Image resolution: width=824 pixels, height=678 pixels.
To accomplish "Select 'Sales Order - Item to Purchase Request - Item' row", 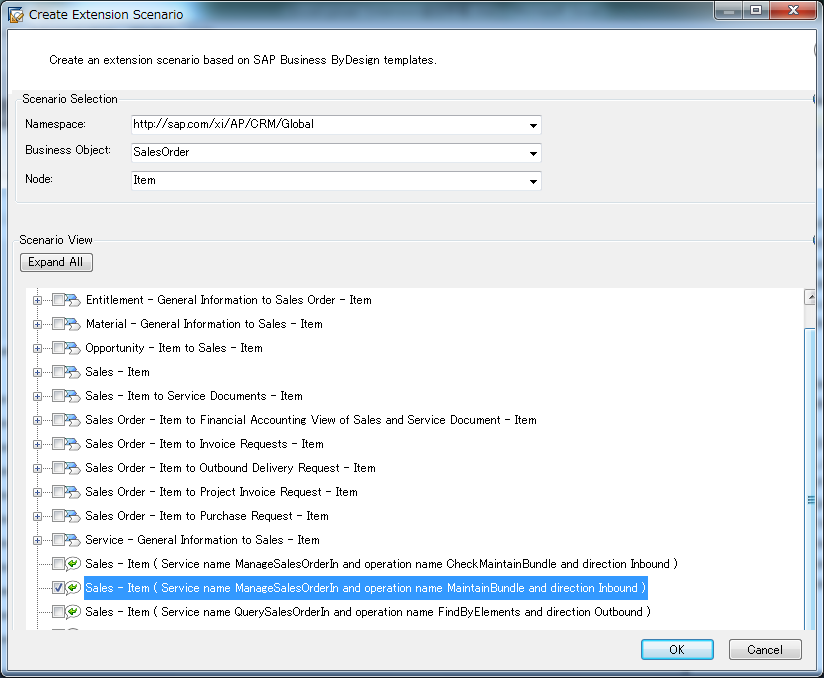I will (207, 516).
